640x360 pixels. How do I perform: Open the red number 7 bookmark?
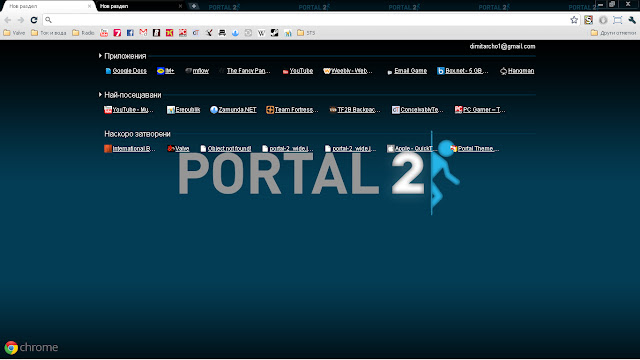tap(117, 33)
